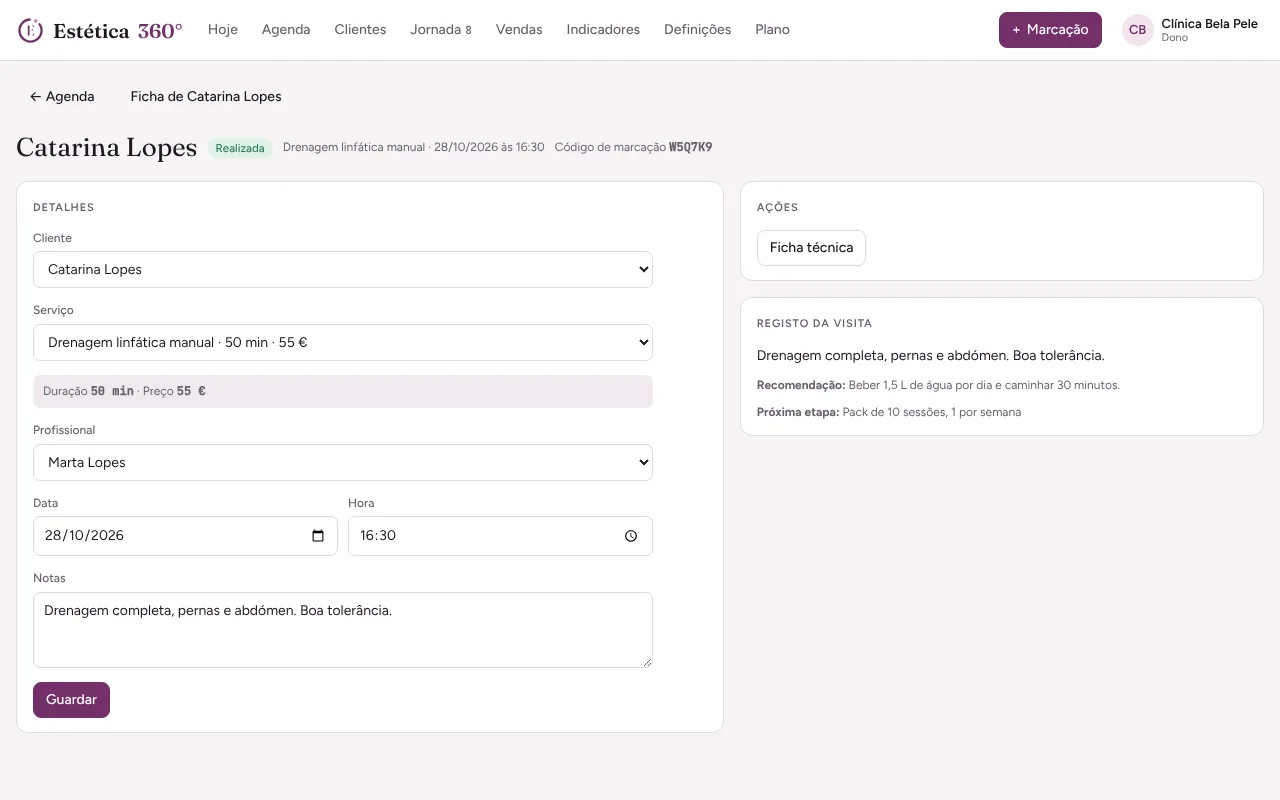1280x800 pixels.
Task: Open Definições in top navigation
Action: [698, 30]
